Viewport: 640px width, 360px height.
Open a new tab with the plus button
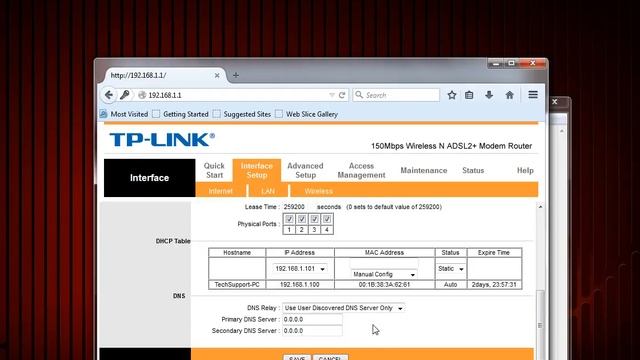point(236,75)
